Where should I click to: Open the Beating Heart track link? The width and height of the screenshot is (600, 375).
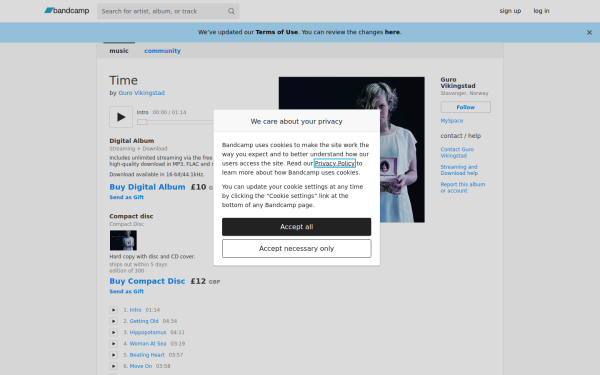pyautogui.click(x=147, y=355)
